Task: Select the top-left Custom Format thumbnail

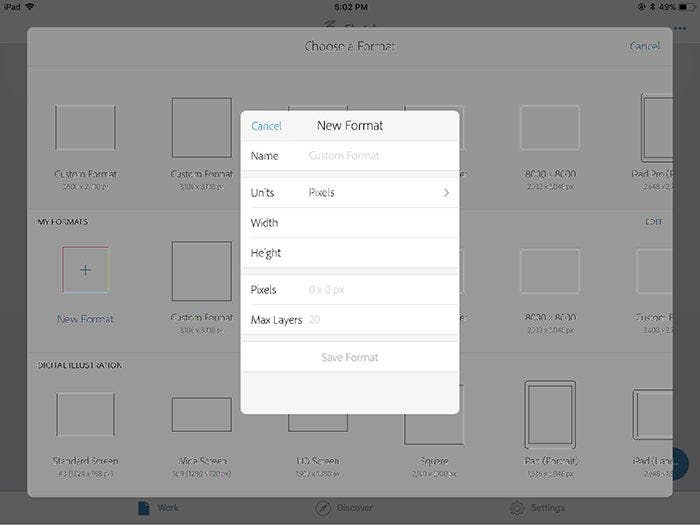Action: [x=85, y=128]
